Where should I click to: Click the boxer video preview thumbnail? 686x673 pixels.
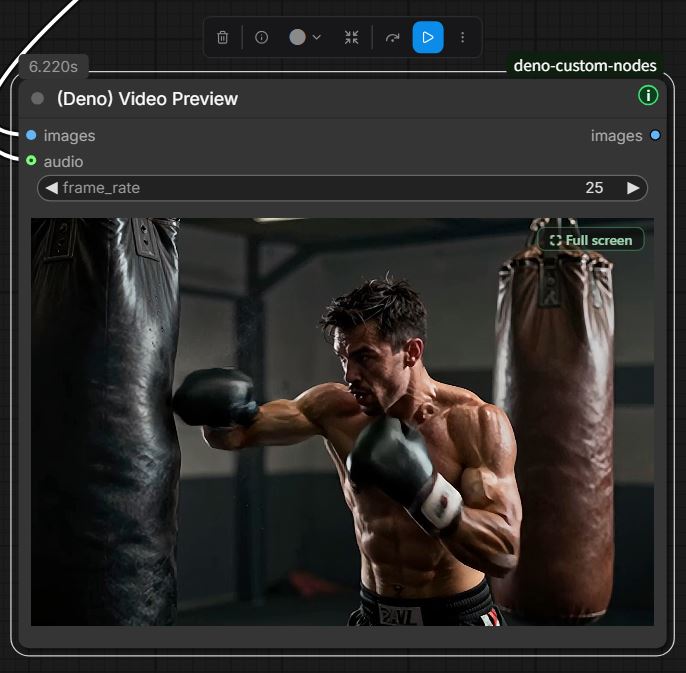point(343,422)
